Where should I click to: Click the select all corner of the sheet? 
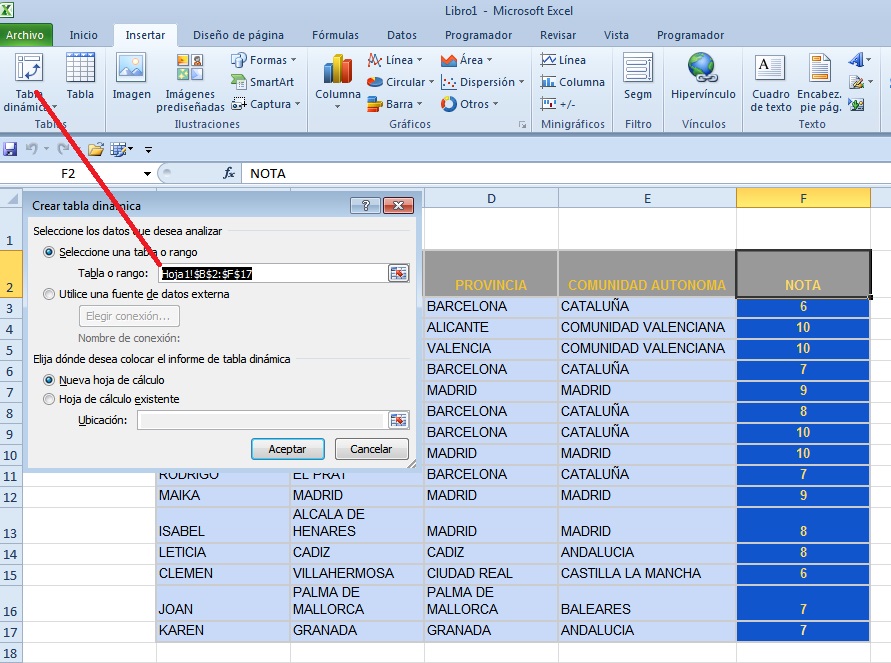(11, 199)
